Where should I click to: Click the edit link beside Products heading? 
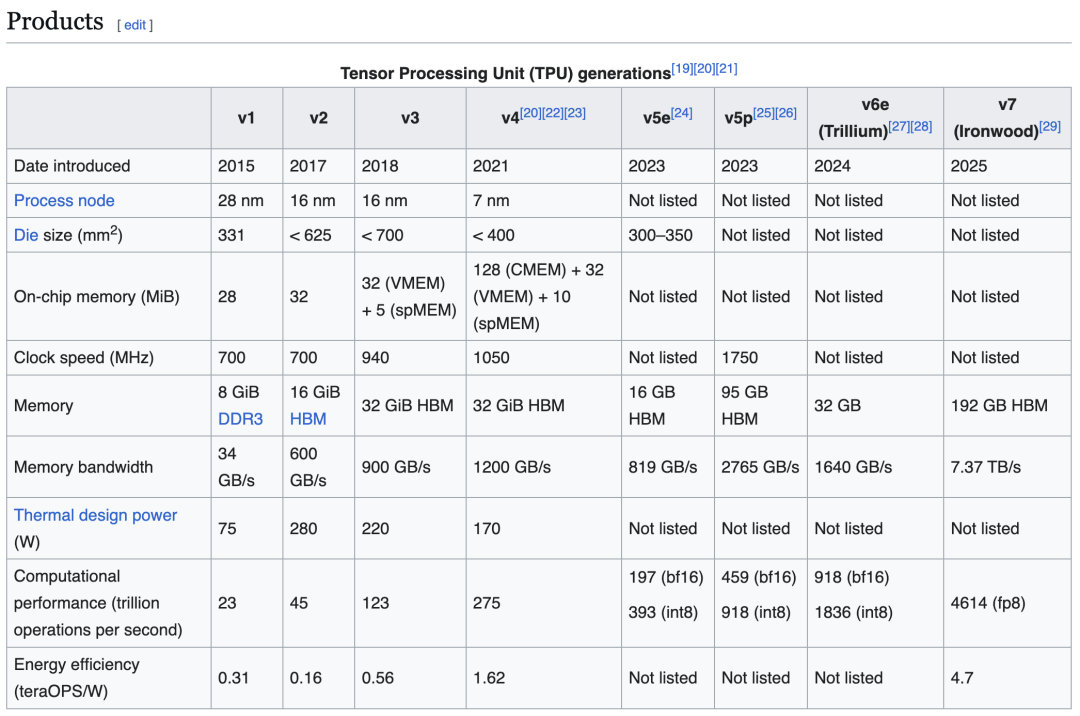[x=135, y=24]
